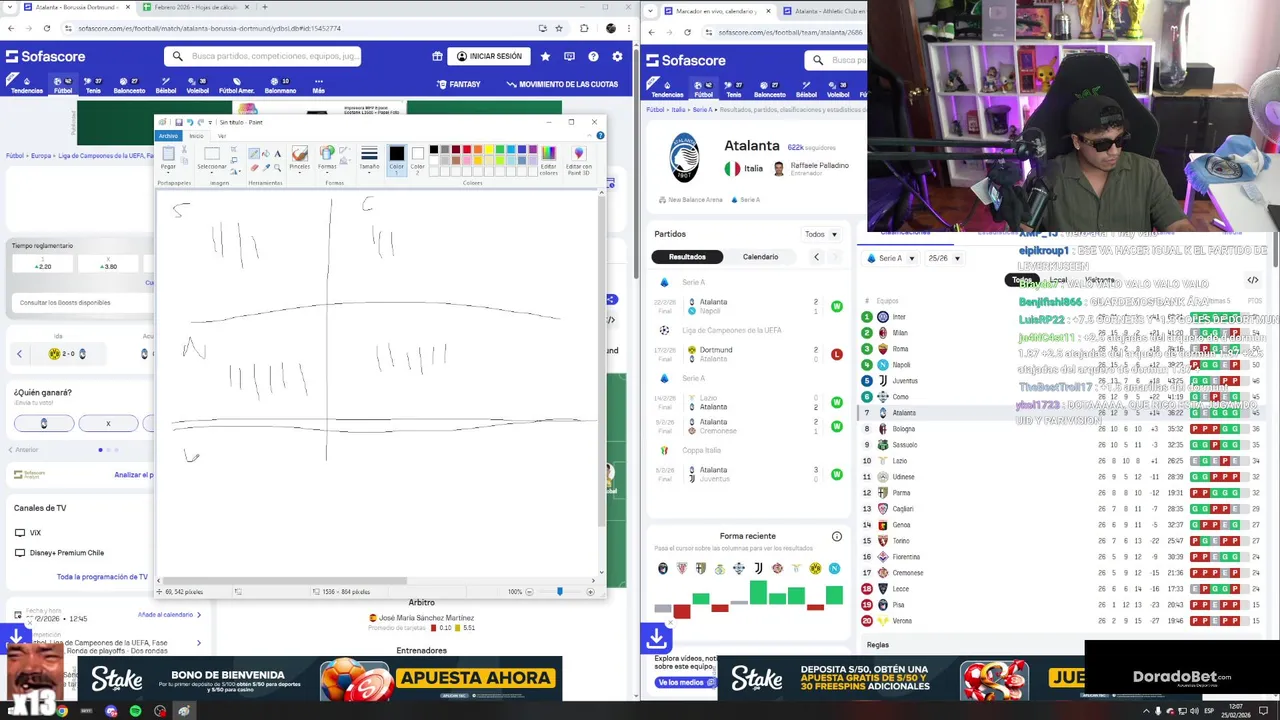Pick the red color swatch in Paint
Viewport: 1280px width, 720px height.
467,149
